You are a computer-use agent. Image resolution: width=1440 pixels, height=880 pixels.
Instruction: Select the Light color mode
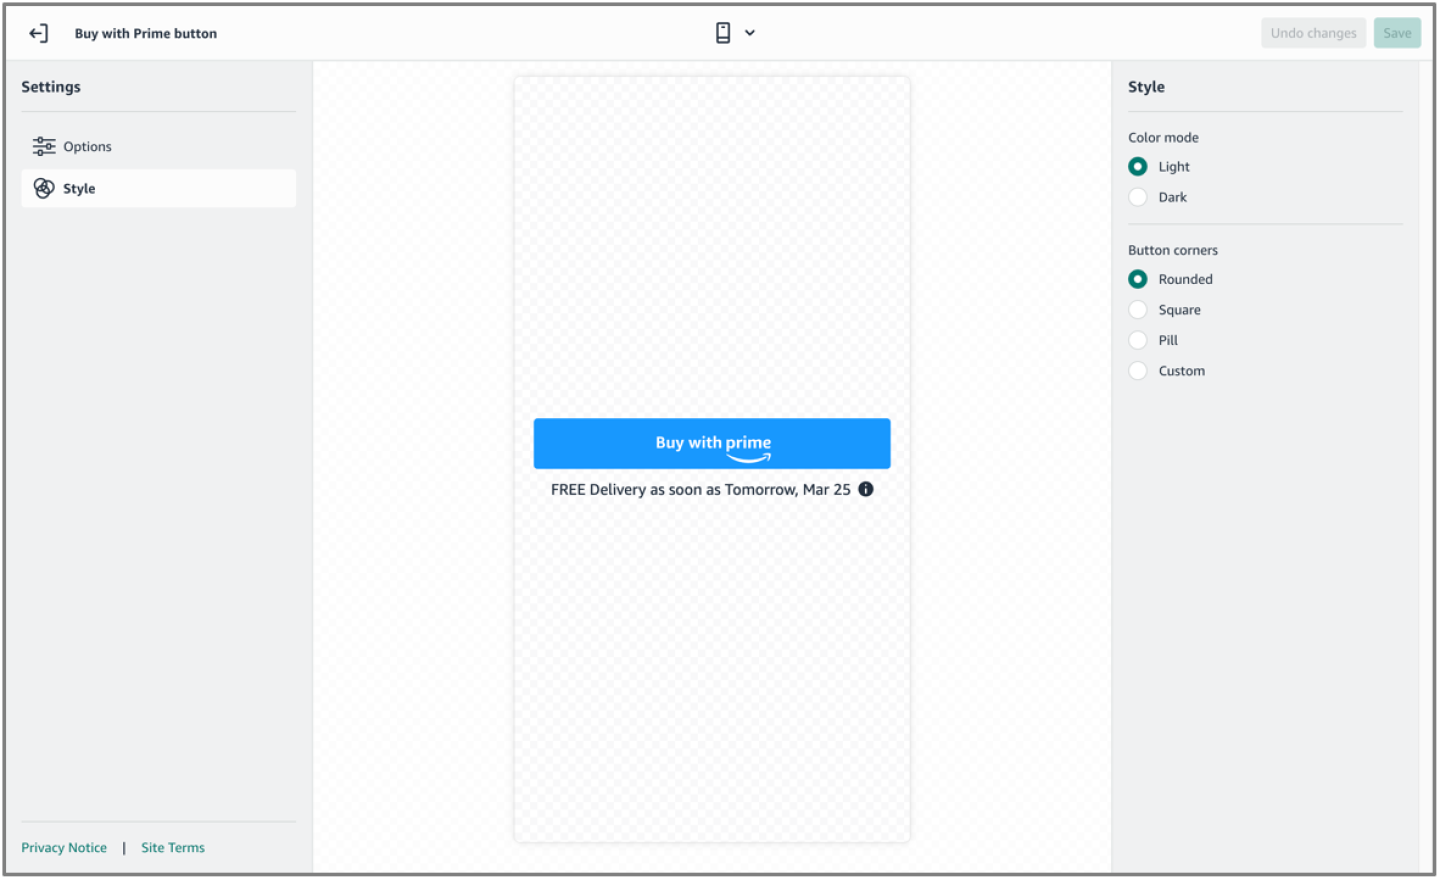pos(1137,166)
